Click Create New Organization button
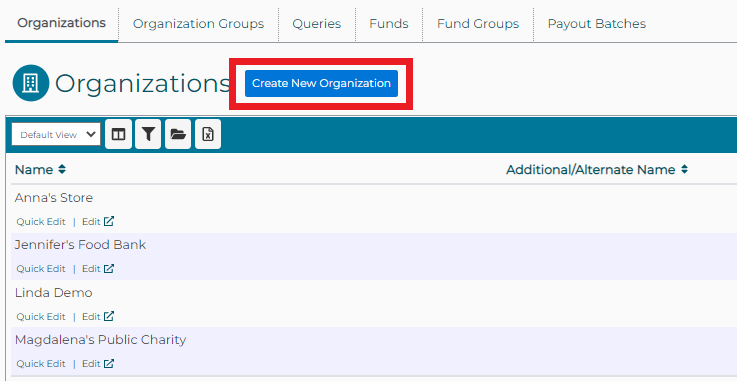This screenshot has height=381, width=737. [321, 83]
